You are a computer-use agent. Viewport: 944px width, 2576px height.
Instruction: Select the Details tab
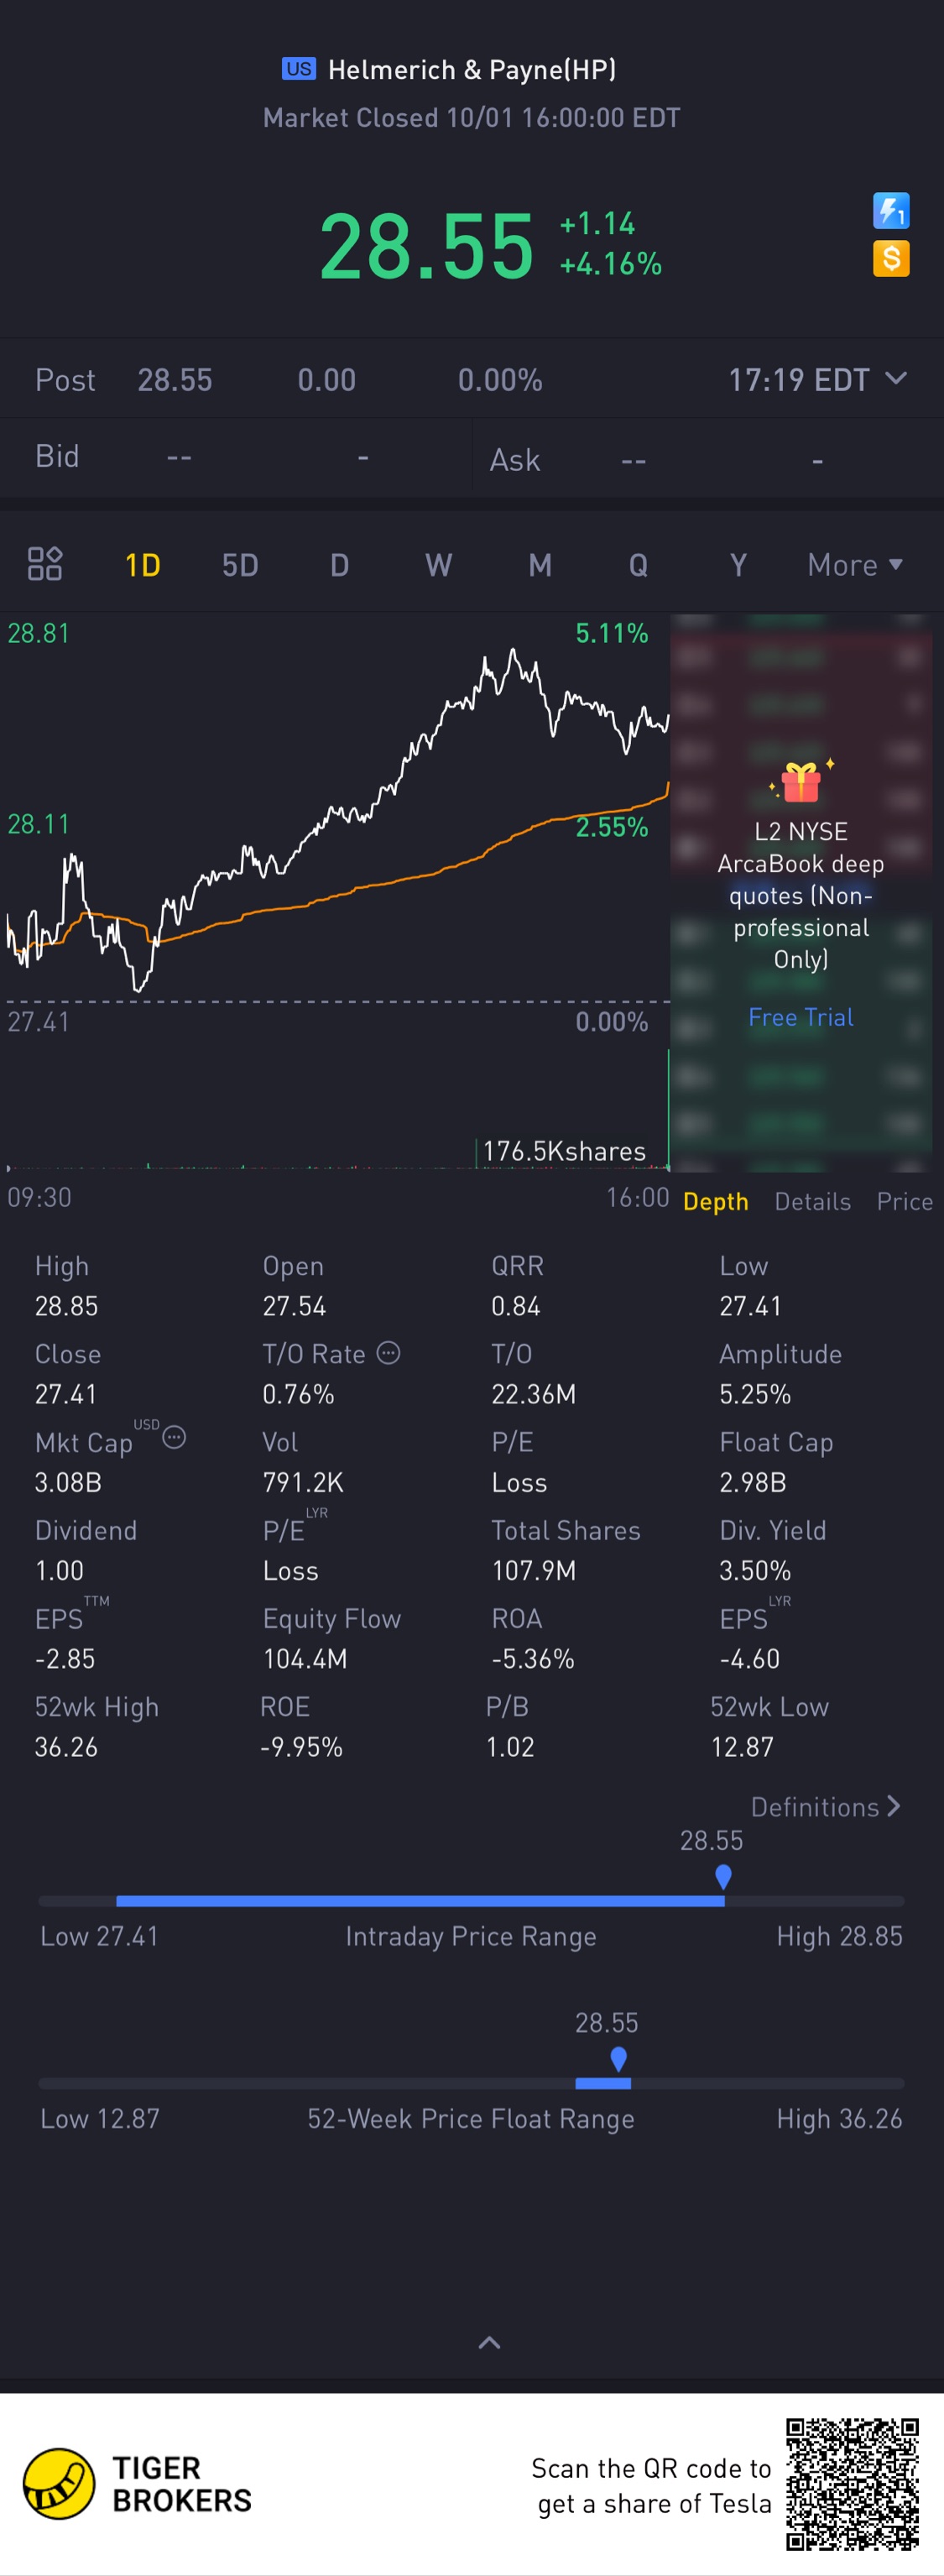(812, 1201)
